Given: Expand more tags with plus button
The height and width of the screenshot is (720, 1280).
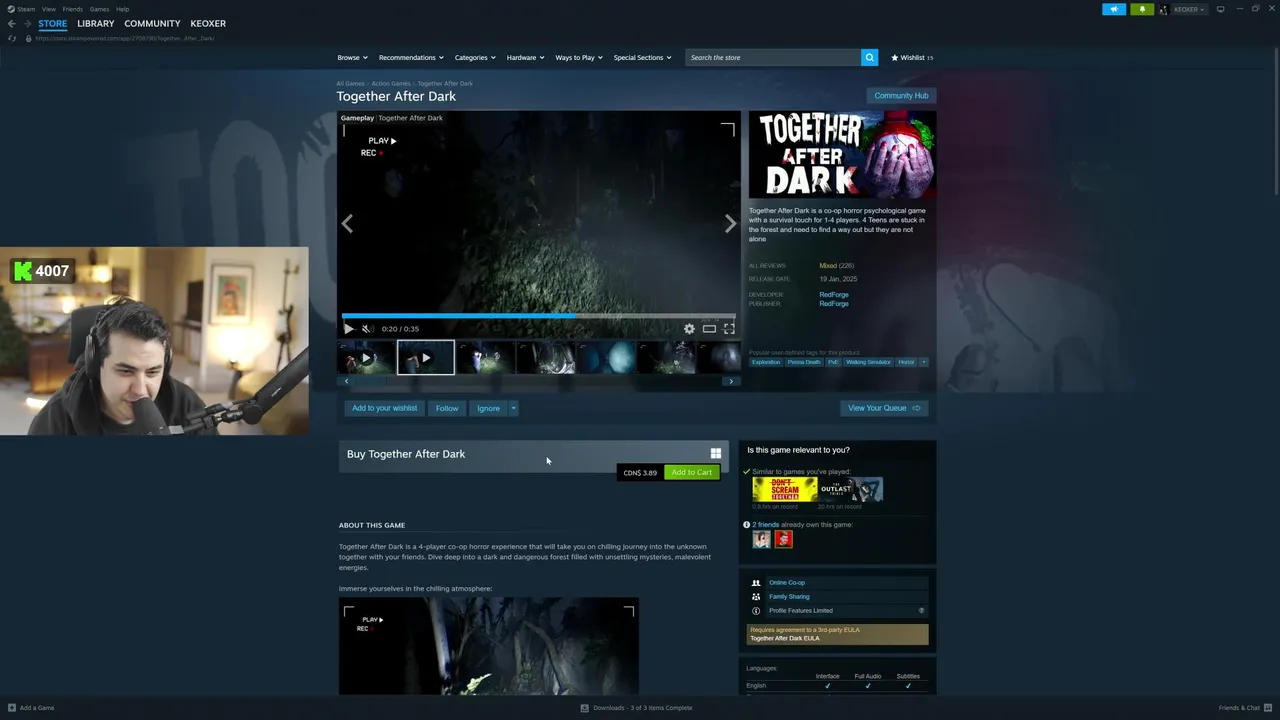Looking at the screenshot, I should (x=923, y=362).
